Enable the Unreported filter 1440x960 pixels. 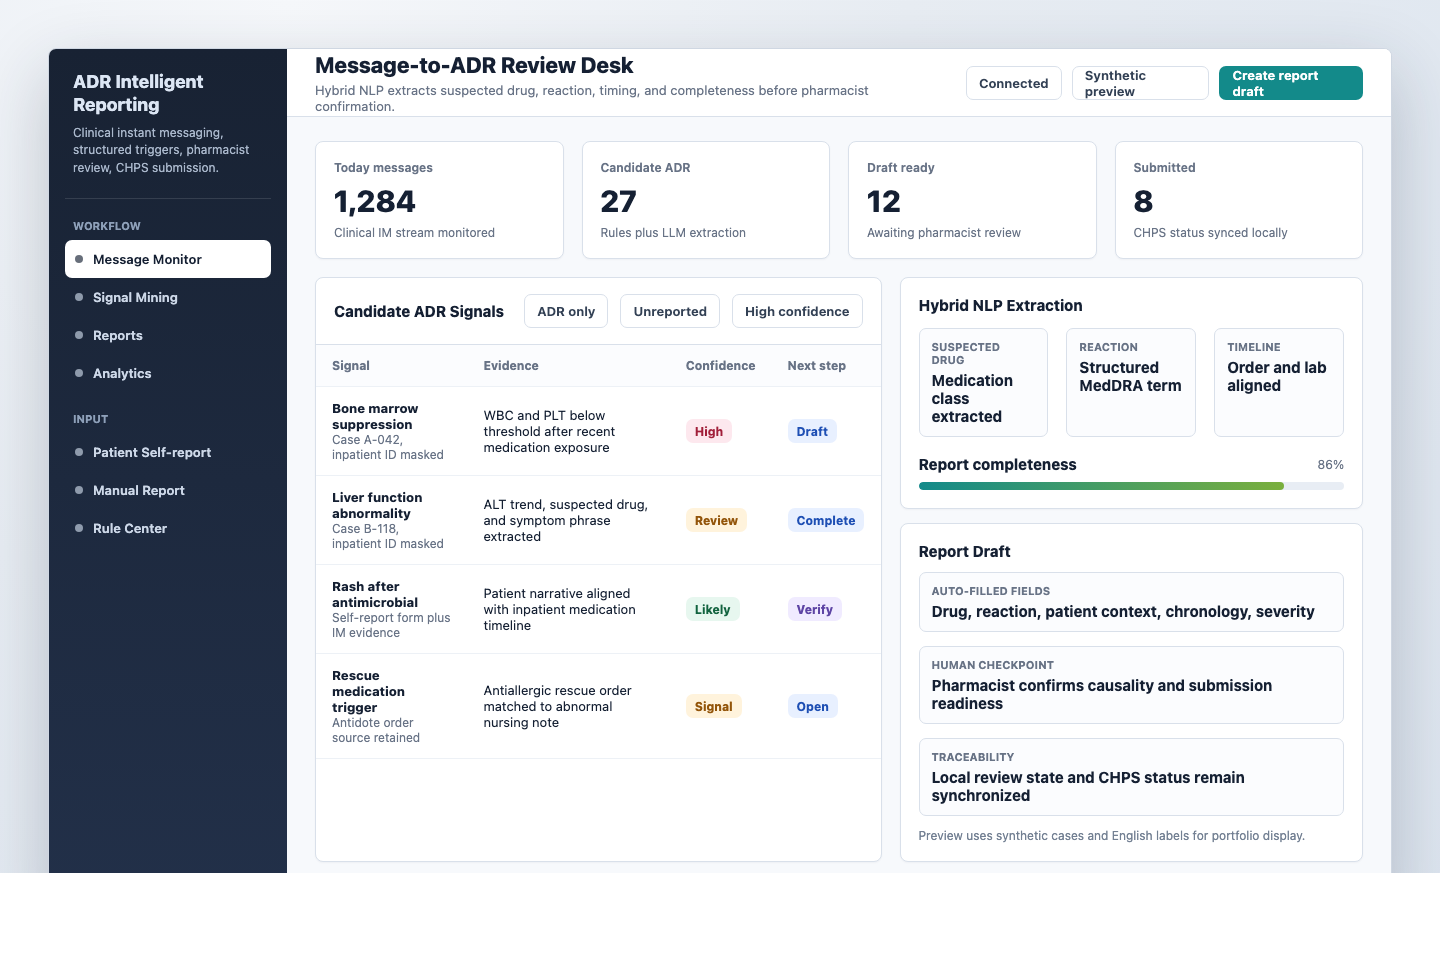669,311
